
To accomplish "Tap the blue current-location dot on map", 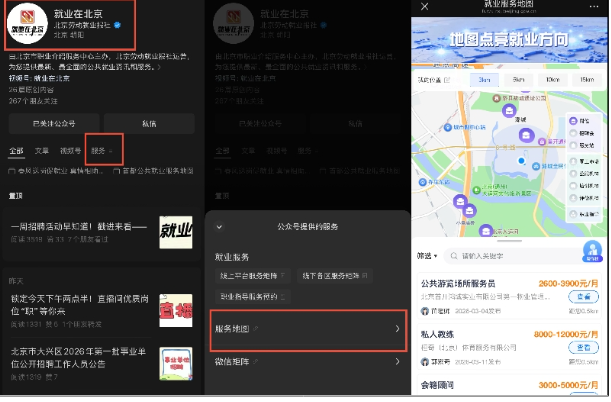I will coord(520,159).
